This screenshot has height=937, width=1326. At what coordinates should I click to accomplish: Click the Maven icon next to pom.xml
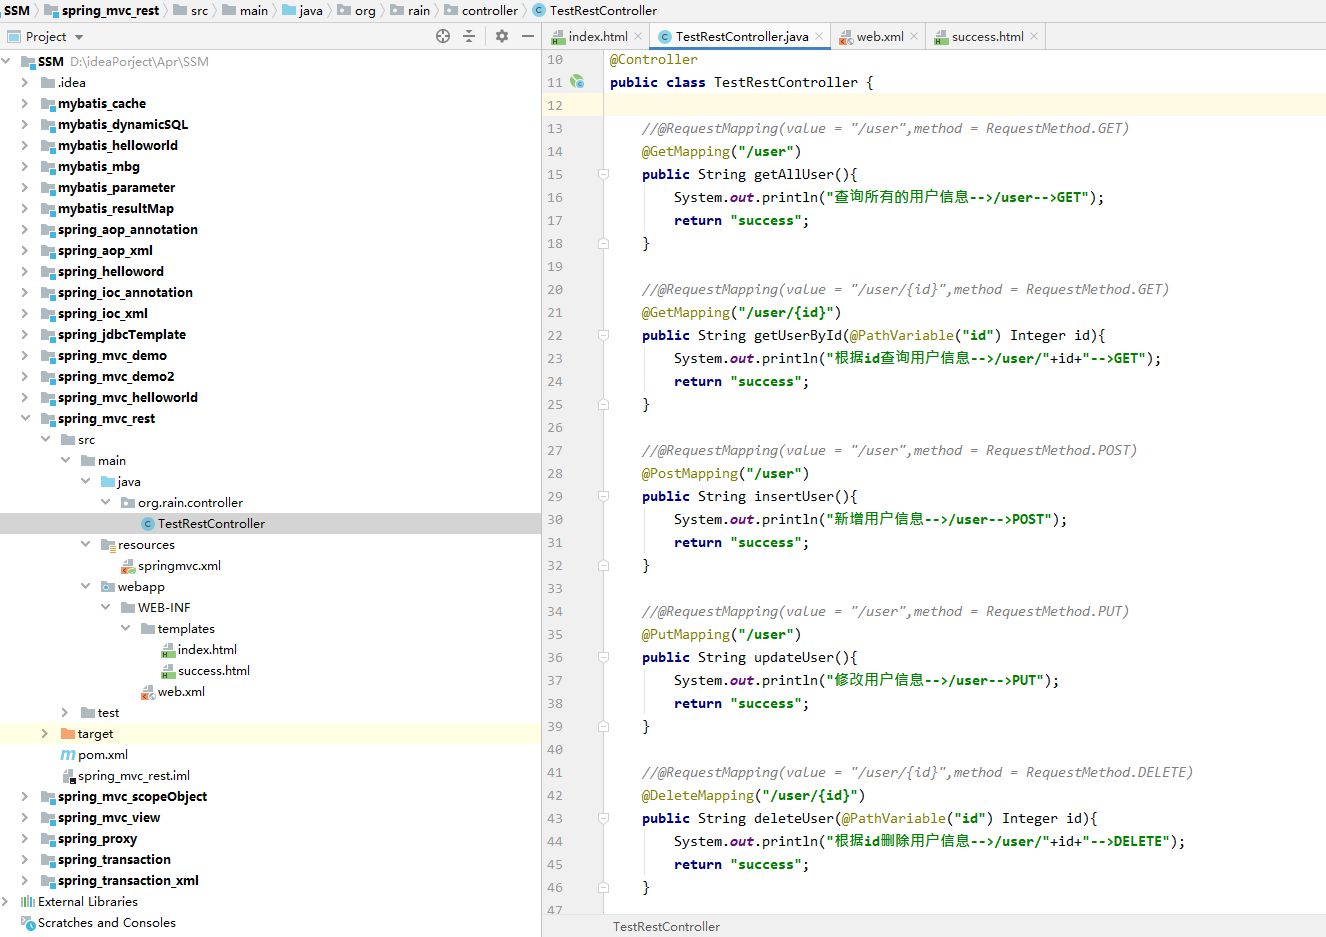click(x=68, y=754)
